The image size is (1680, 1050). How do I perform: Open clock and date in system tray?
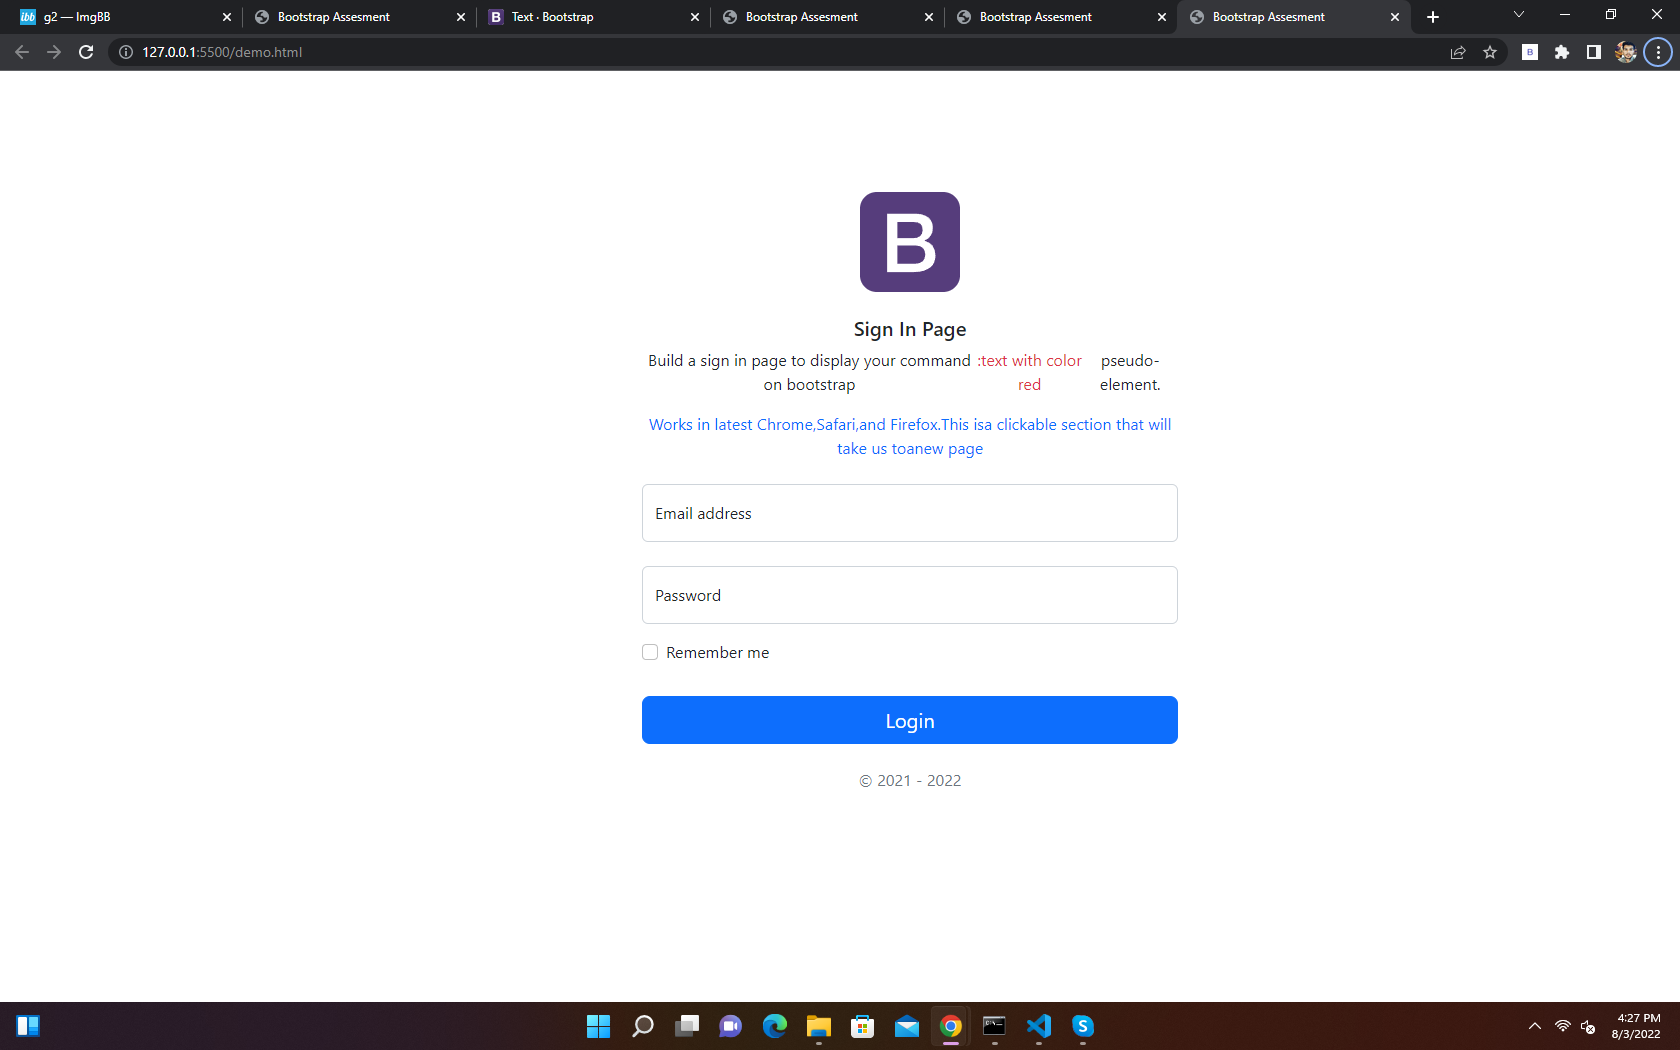(1636, 1026)
